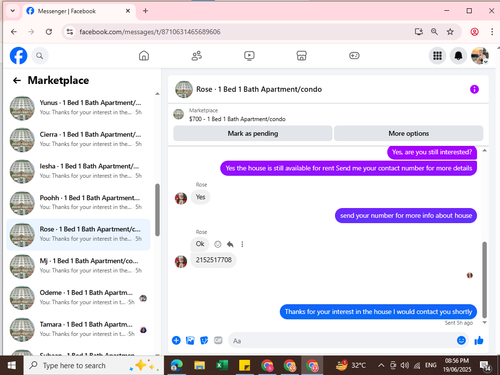Open Chrome profile icon
The image size is (500, 375).
(x=474, y=32)
